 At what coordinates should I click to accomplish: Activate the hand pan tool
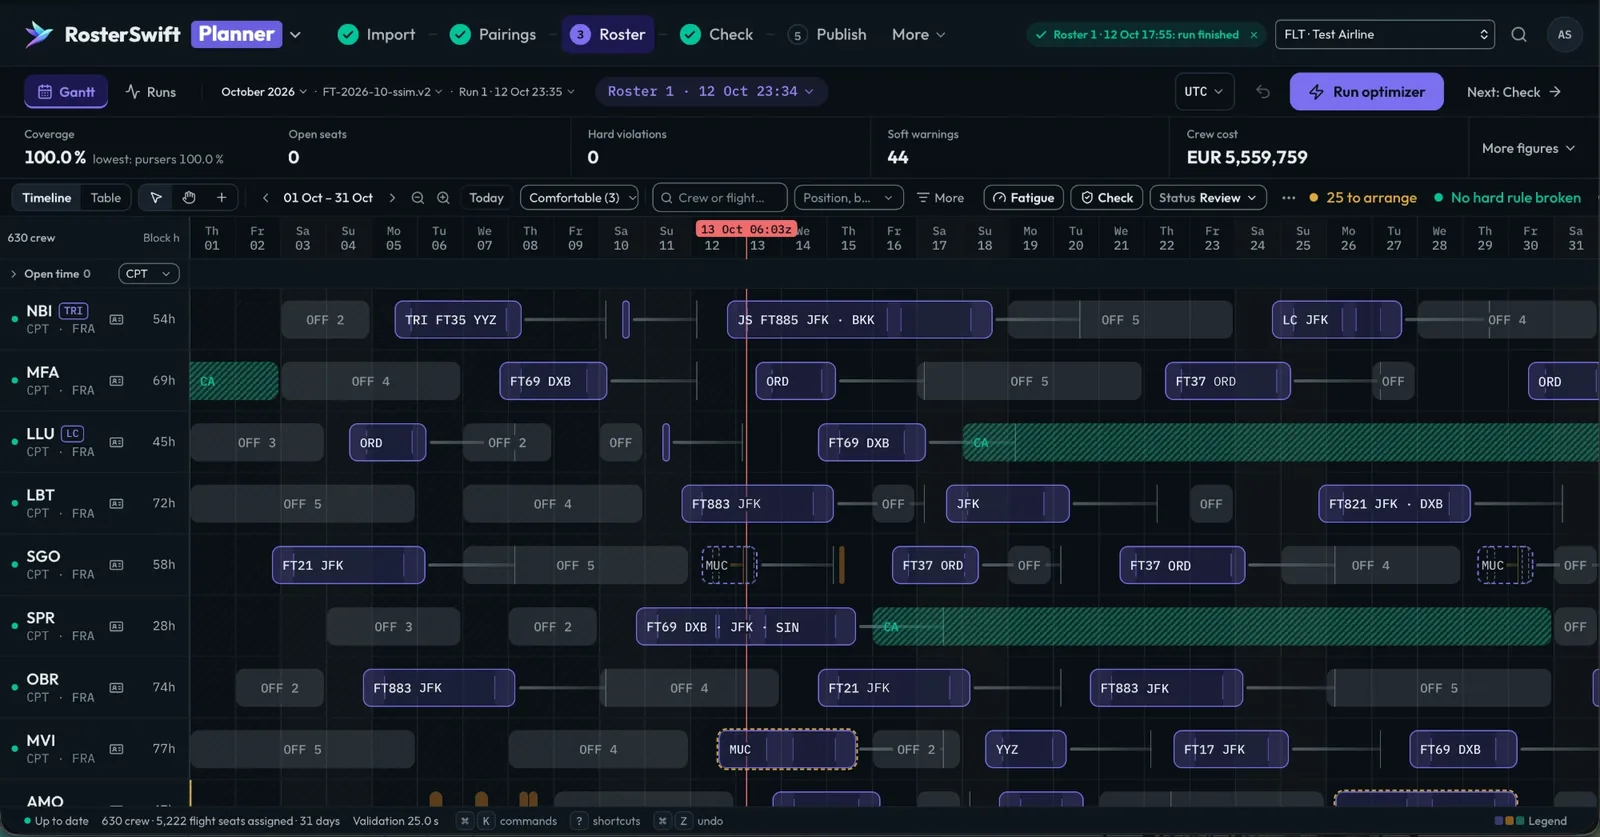click(x=189, y=198)
